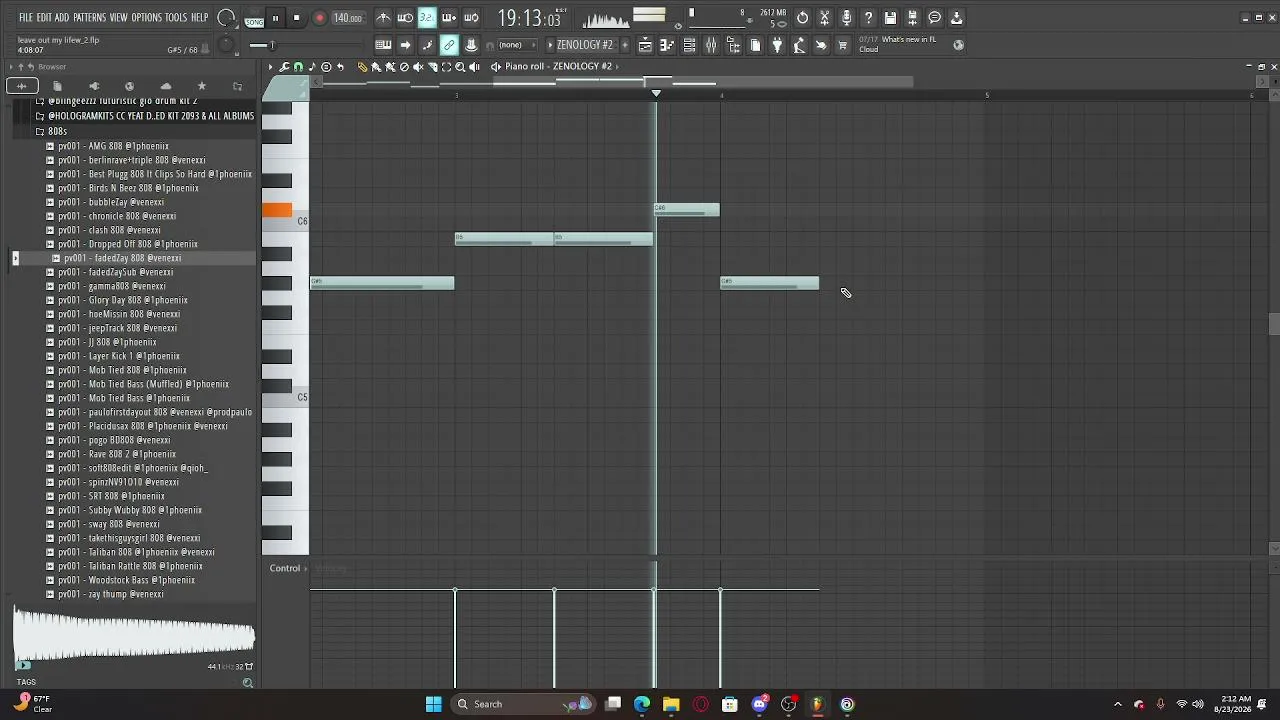Open the OPTIONS menu

click(147, 18)
